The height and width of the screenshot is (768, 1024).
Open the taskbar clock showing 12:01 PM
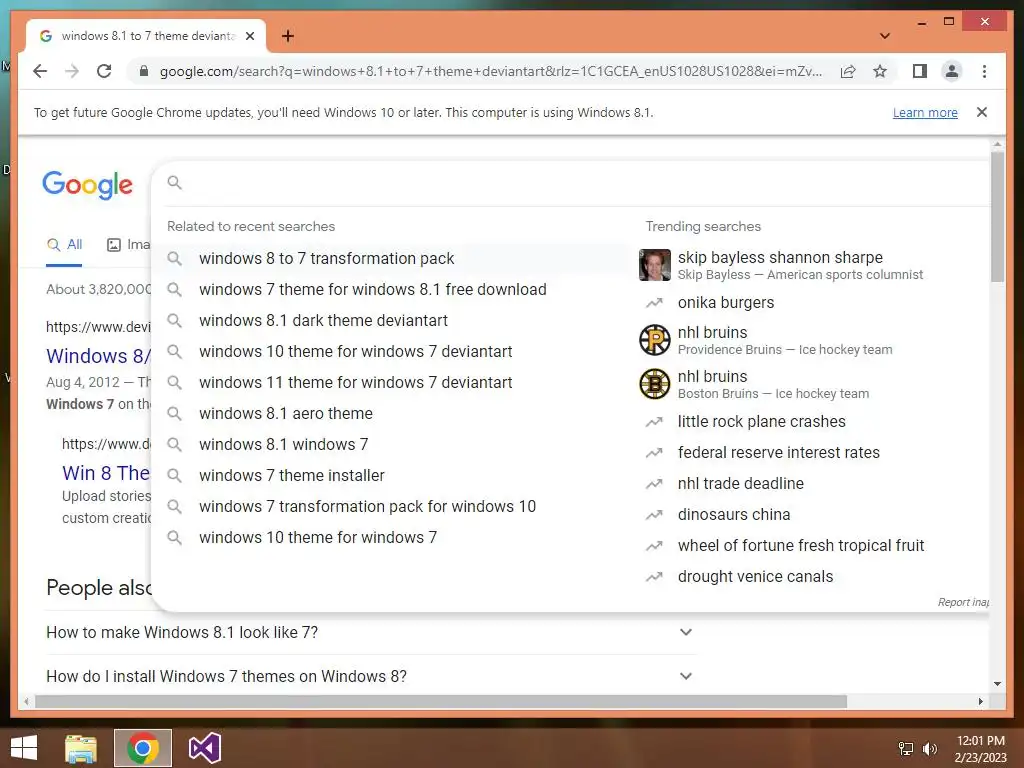pos(980,749)
